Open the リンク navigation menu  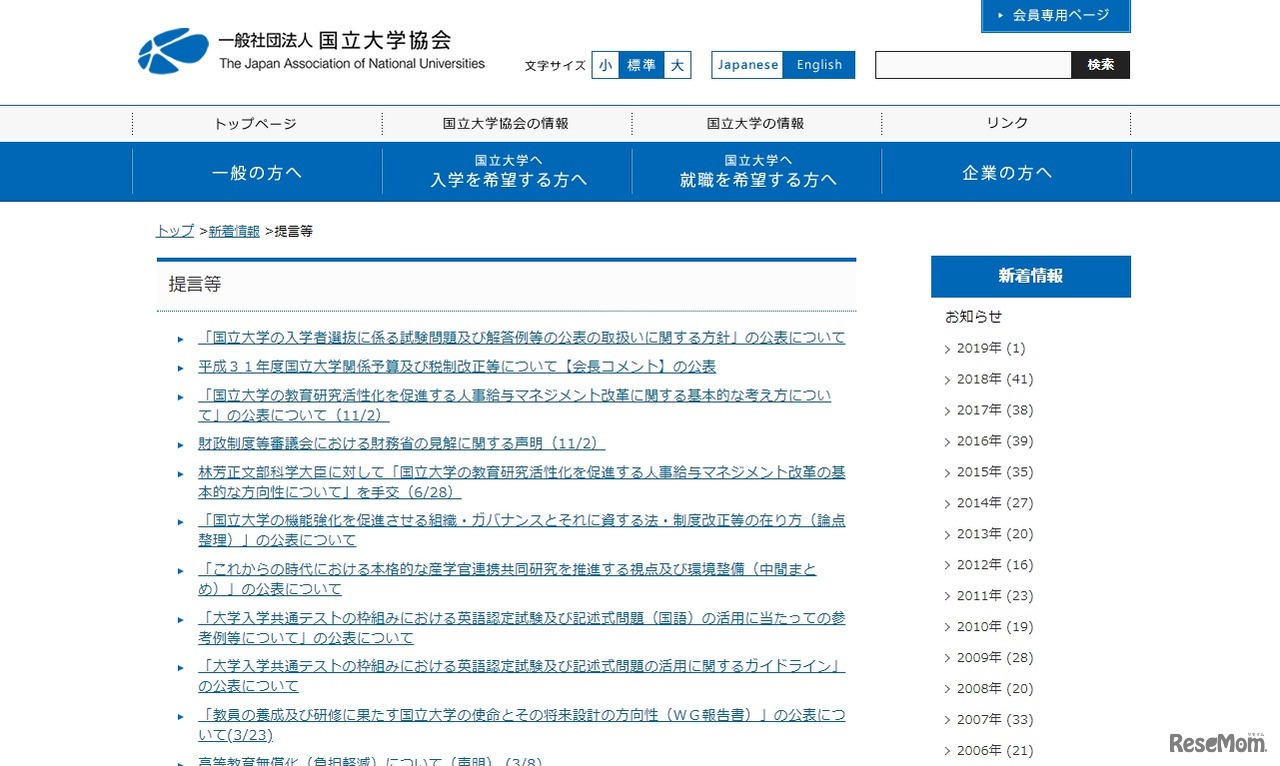pyautogui.click(x=1006, y=123)
